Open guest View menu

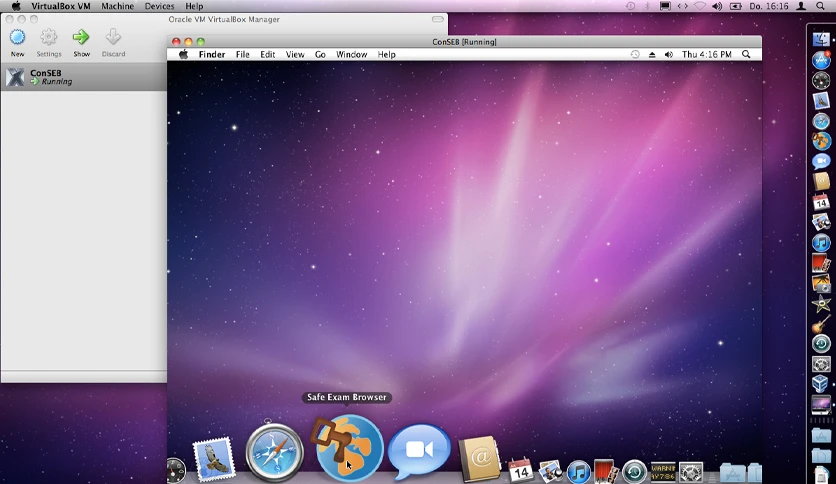[x=295, y=54]
